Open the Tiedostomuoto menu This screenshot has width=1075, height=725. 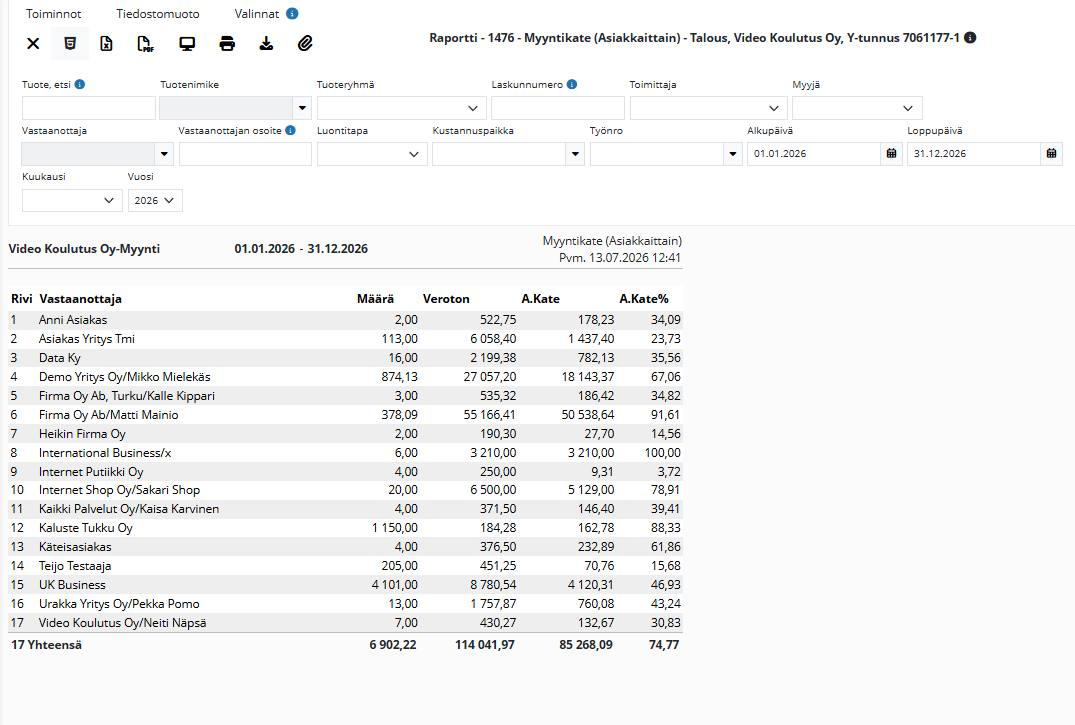(x=158, y=14)
